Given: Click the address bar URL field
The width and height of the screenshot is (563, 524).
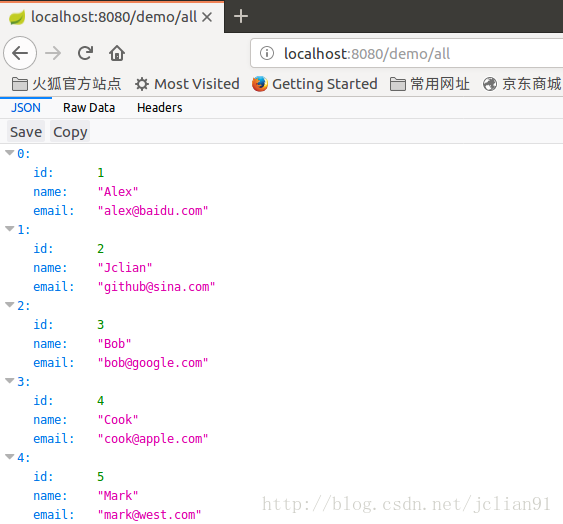Looking at the screenshot, I should 406,54.
